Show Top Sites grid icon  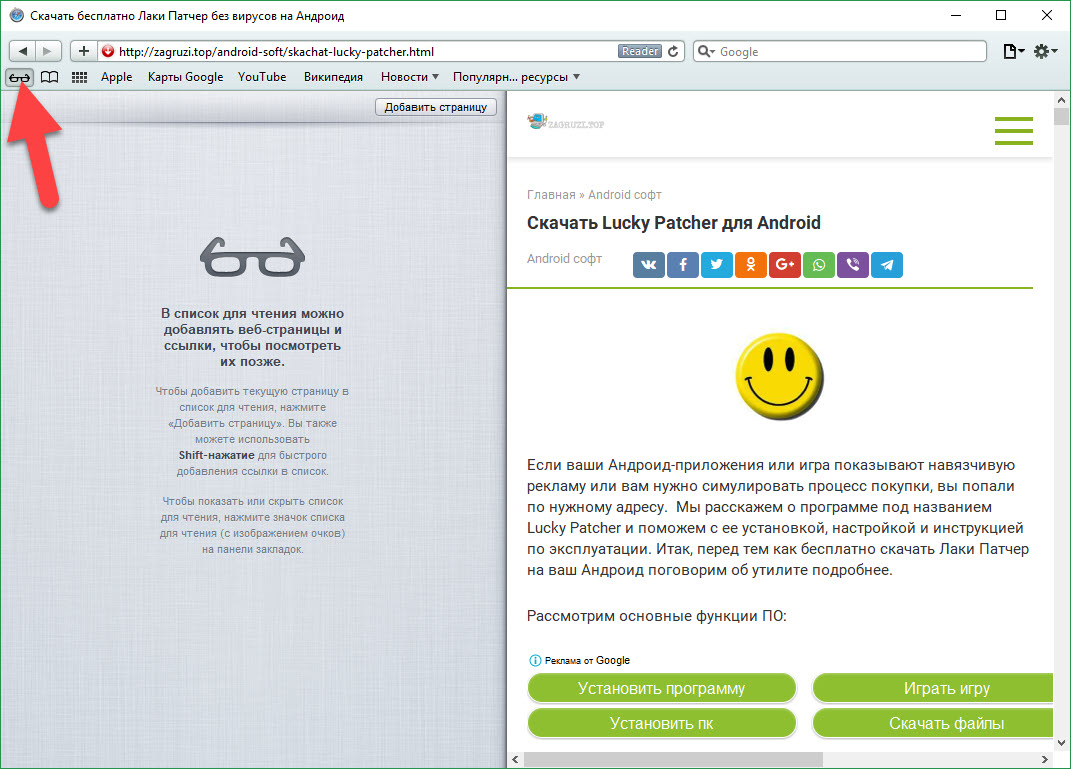click(79, 77)
